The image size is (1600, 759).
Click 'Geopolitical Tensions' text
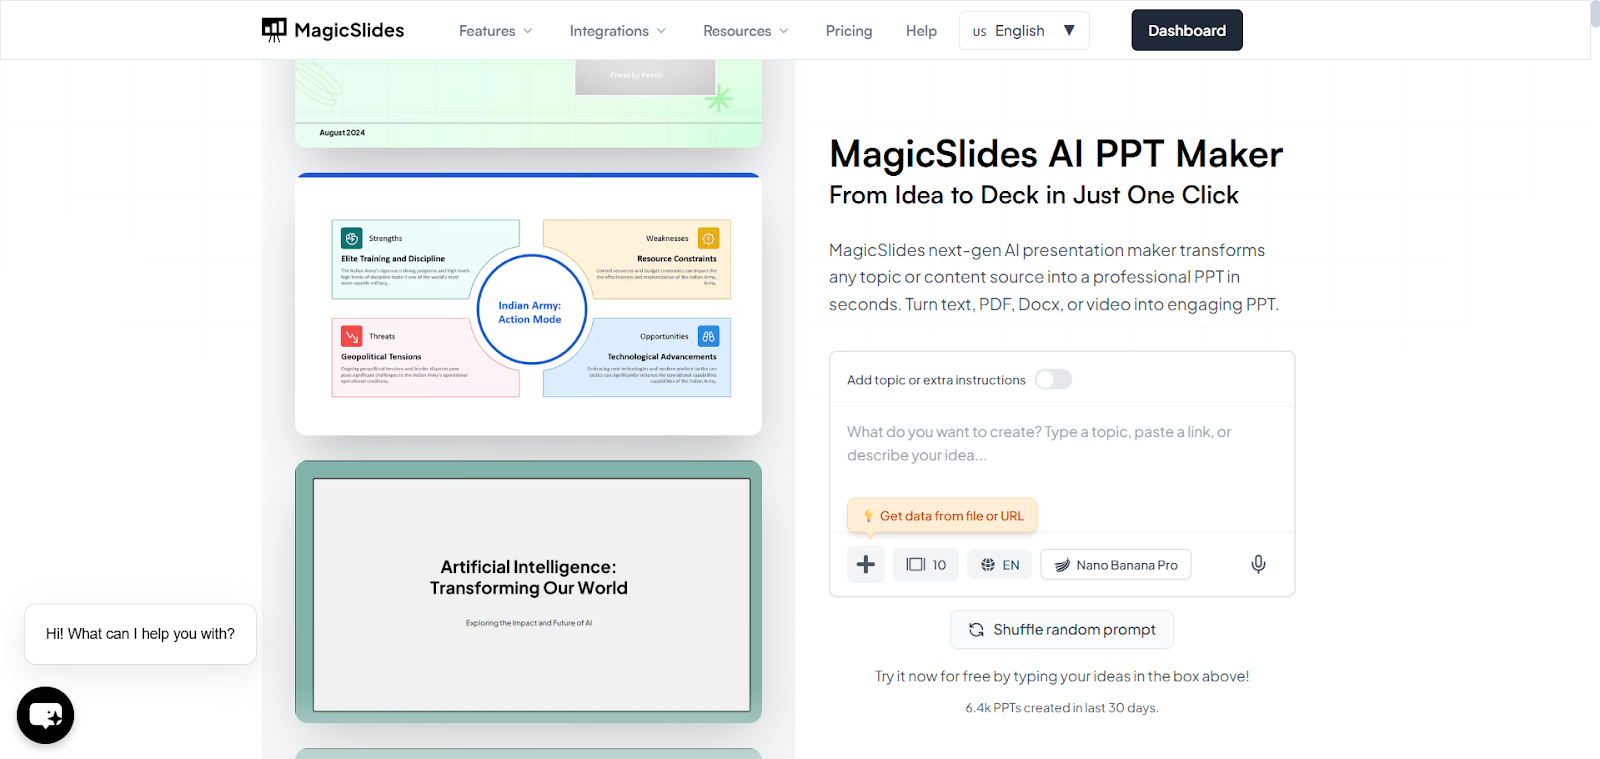381,357
